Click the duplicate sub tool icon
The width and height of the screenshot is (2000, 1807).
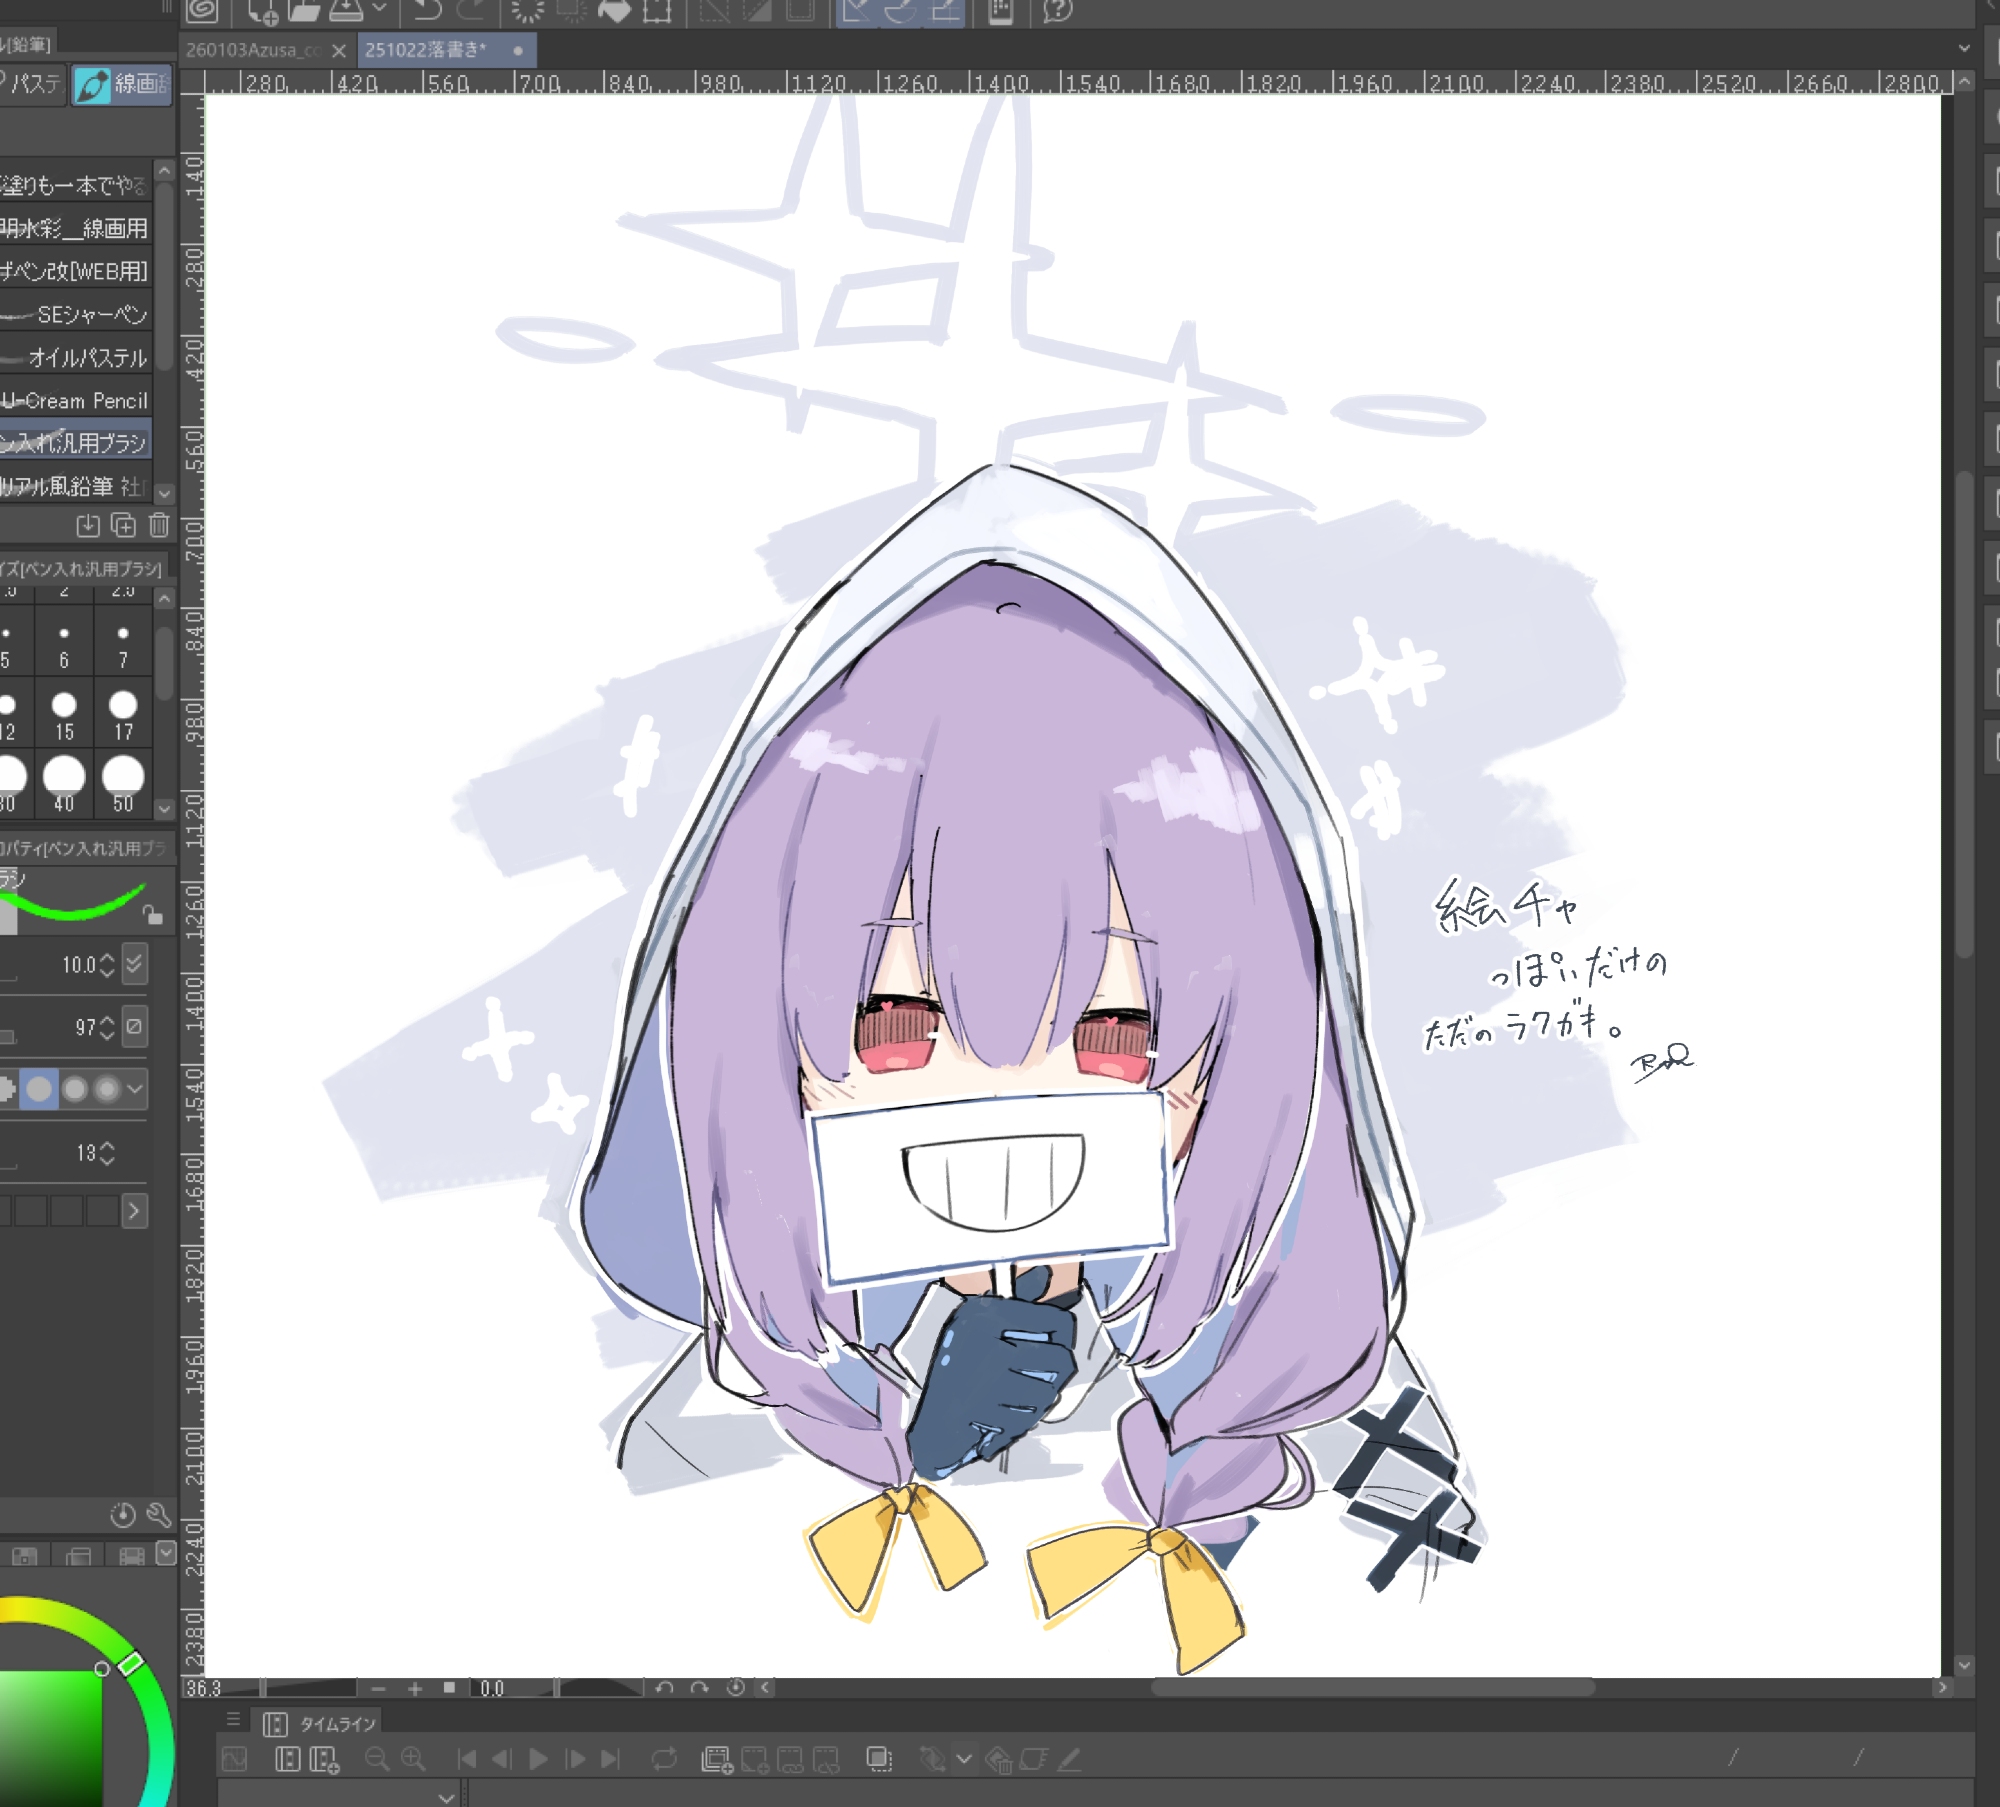pos(123,525)
